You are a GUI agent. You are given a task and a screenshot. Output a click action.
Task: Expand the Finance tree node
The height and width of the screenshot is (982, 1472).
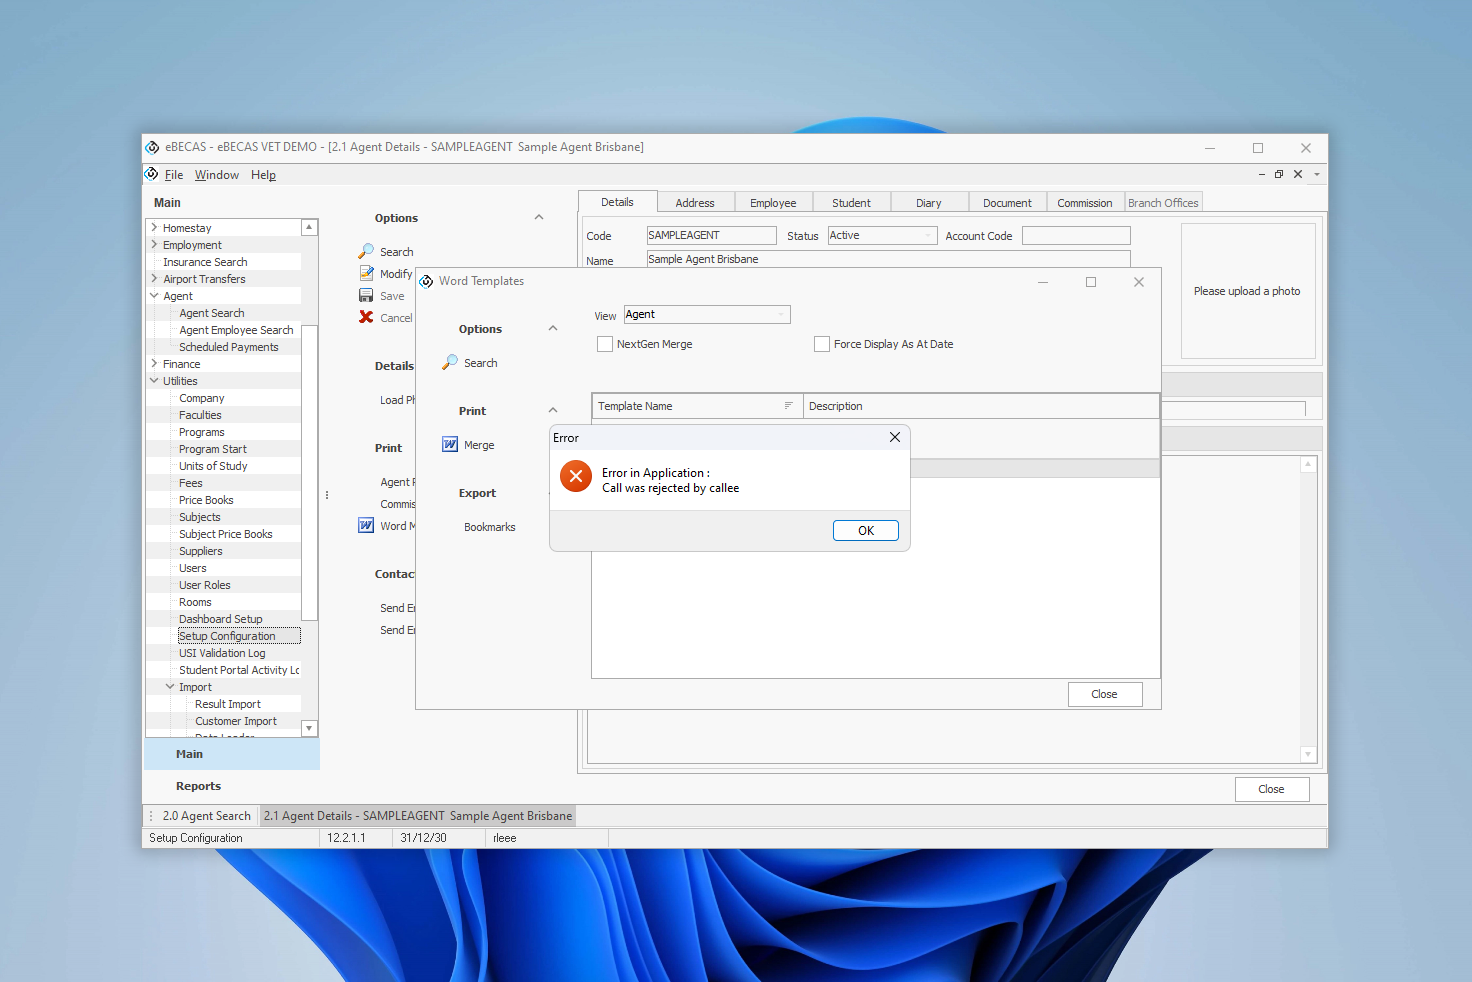(154, 364)
